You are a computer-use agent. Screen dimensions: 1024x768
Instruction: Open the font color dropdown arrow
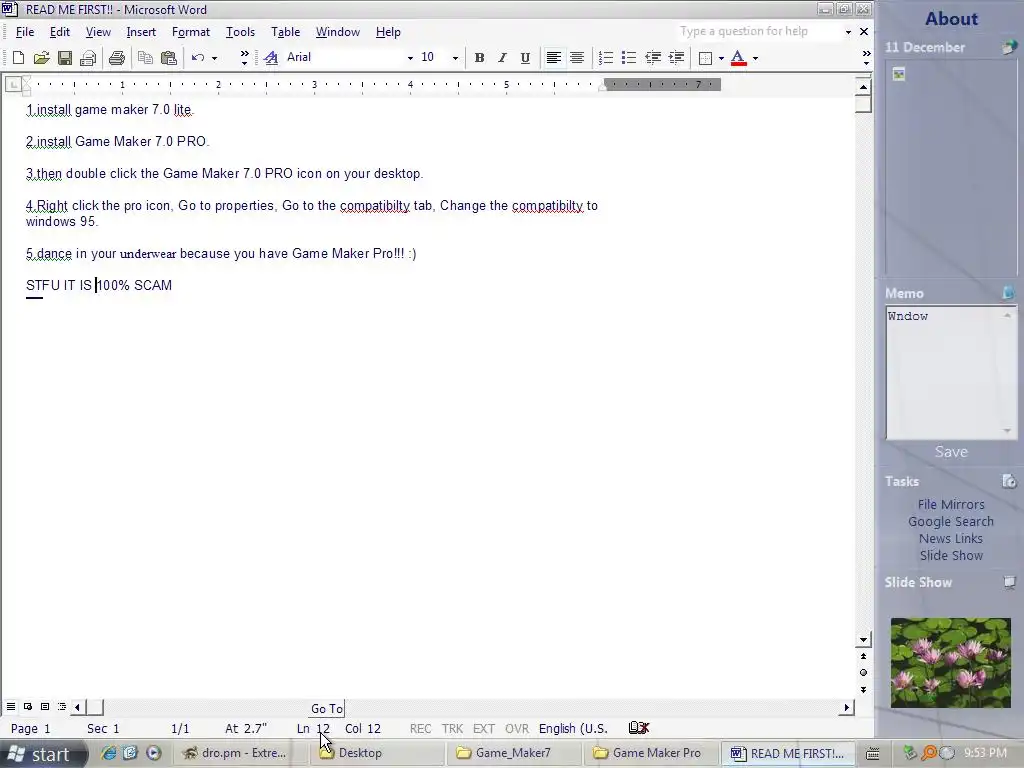point(755,58)
